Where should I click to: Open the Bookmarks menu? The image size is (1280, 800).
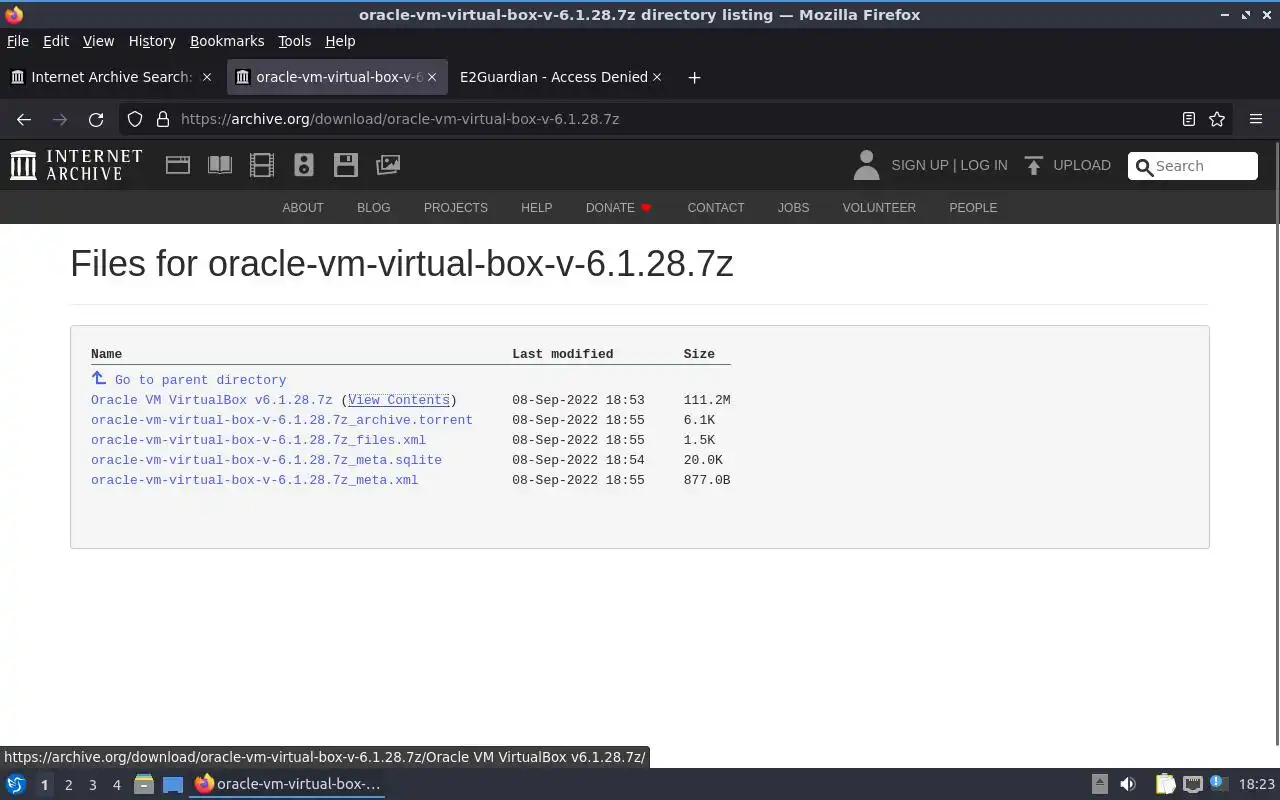[227, 41]
